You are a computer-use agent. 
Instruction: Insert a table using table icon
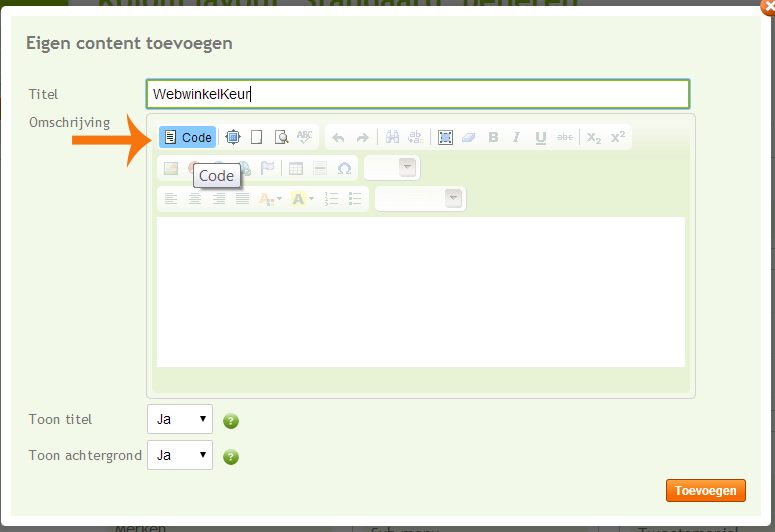click(x=296, y=168)
